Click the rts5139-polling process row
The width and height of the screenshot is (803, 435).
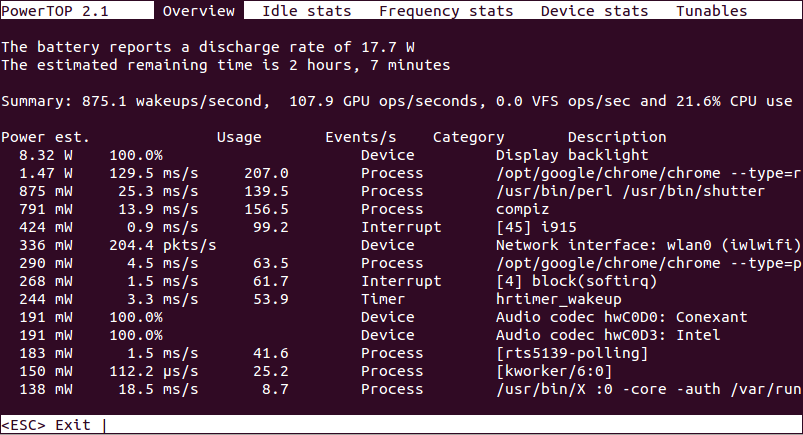tap(402, 353)
